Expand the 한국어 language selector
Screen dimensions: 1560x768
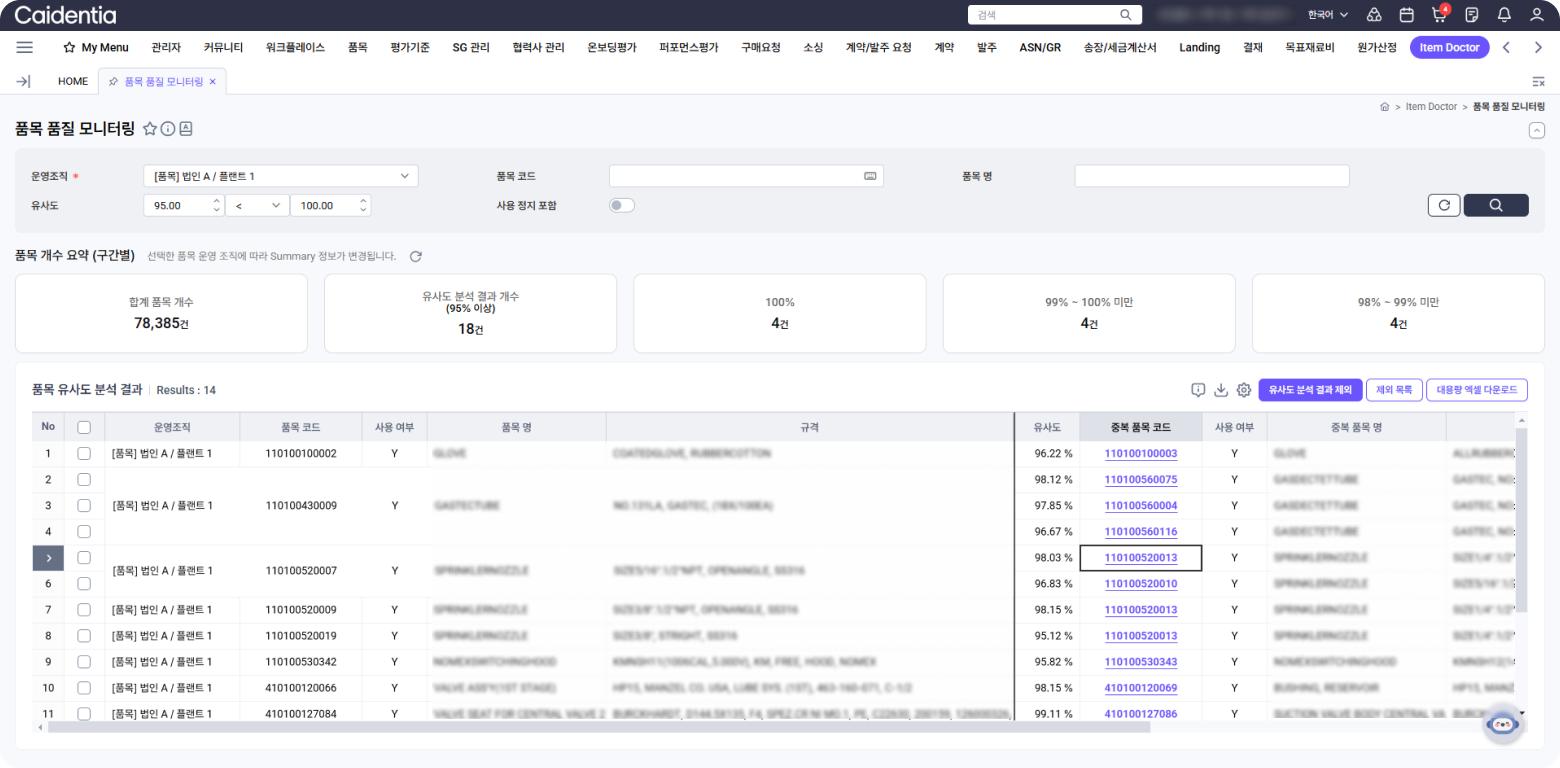point(1328,15)
